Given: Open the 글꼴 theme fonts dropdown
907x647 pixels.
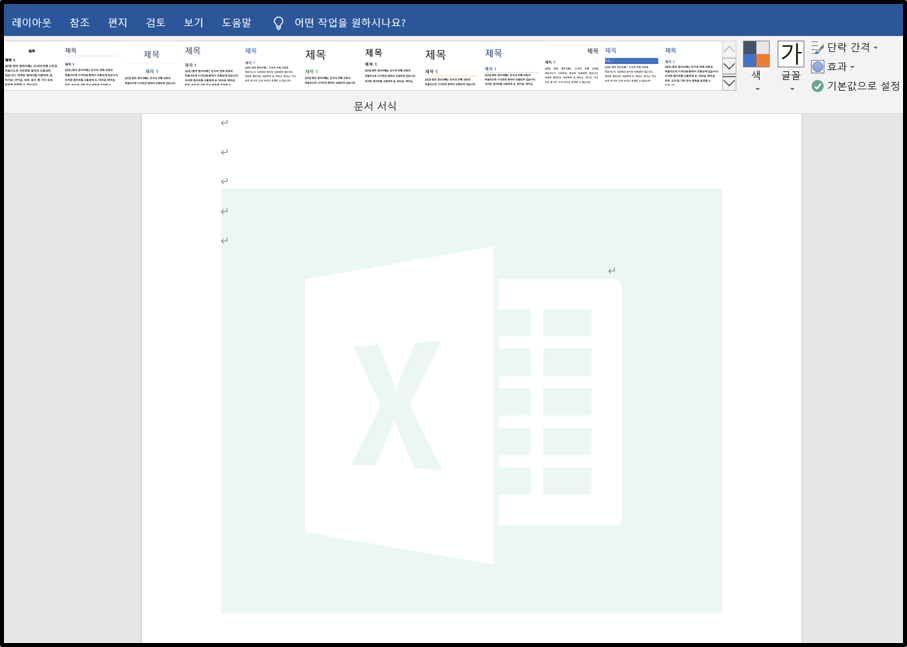Looking at the screenshot, I should click(791, 66).
